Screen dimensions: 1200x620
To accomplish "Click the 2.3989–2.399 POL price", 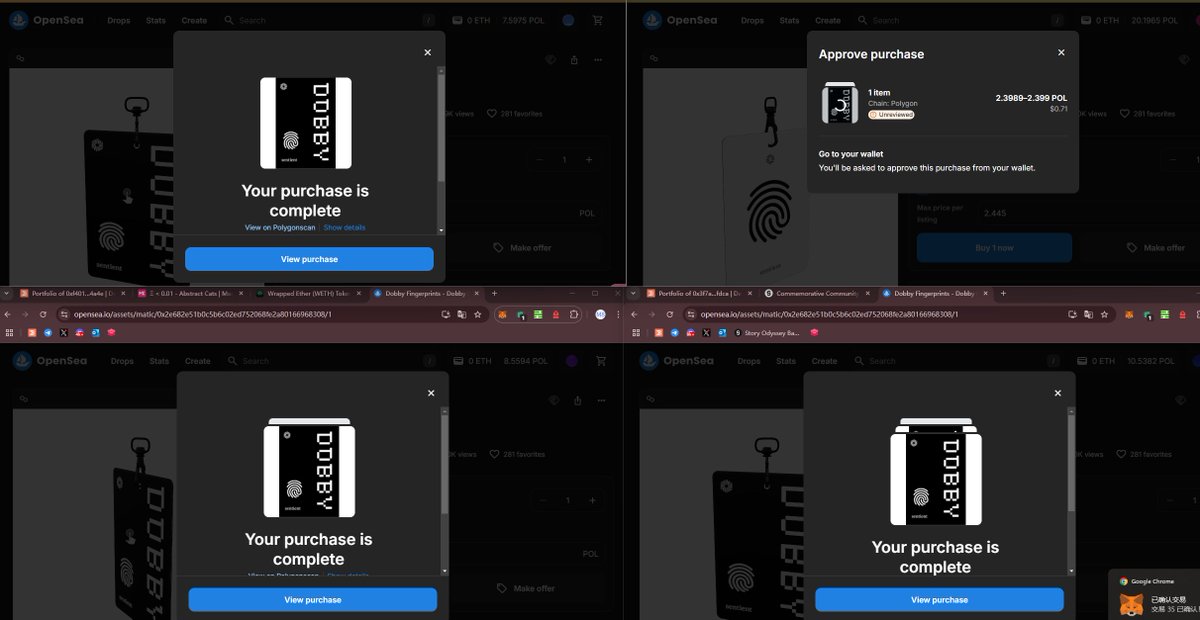I will (x=1031, y=98).
